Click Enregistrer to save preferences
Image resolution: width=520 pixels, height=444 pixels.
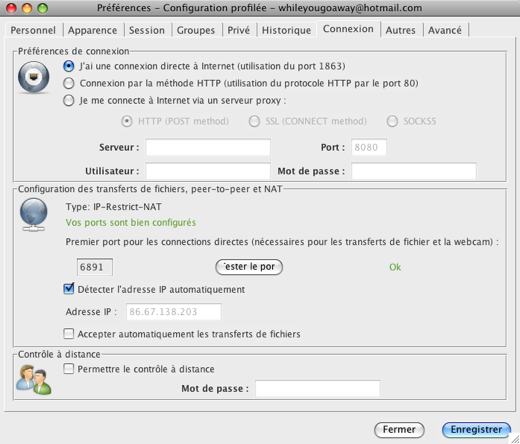coord(476,430)
